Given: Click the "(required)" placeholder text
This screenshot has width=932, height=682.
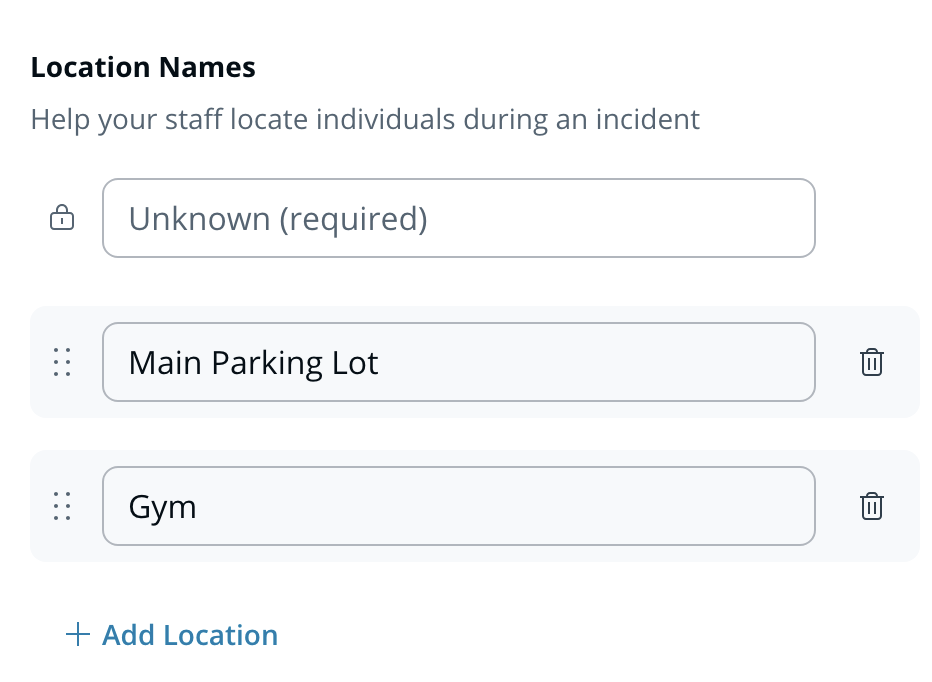Looking at the screenshot, I should tap(353, 219).
